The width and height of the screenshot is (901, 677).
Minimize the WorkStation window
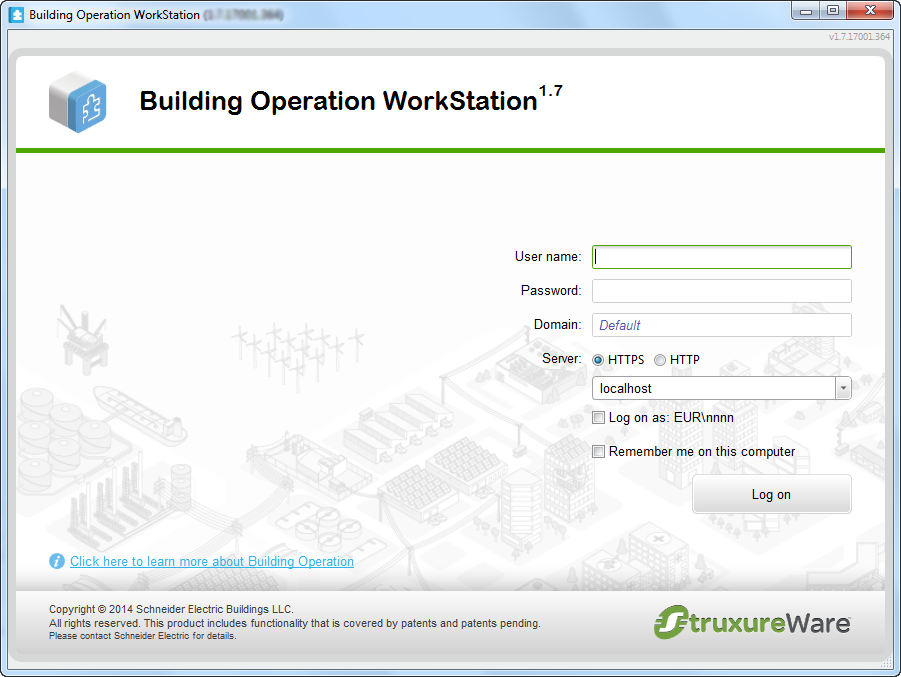pos(807,10)
